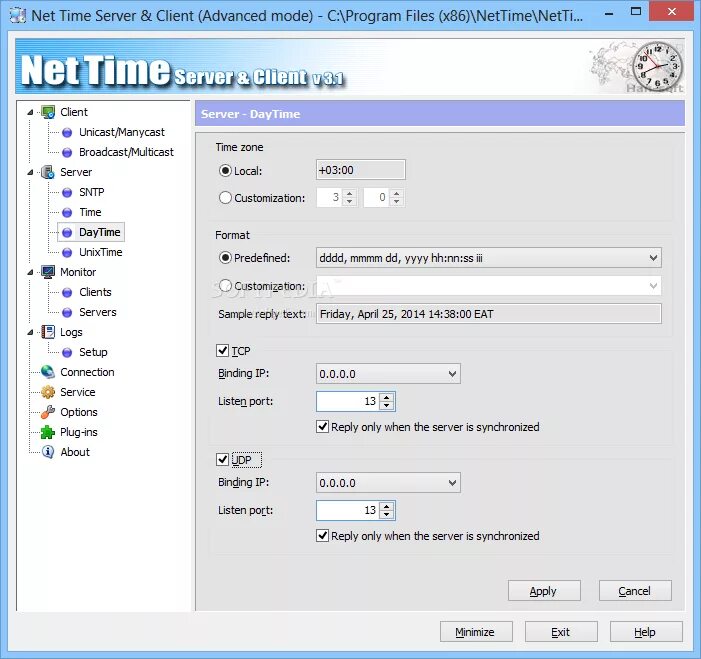
Task: Toggle the UDP checkbox
Action: (x=222, y=459)
